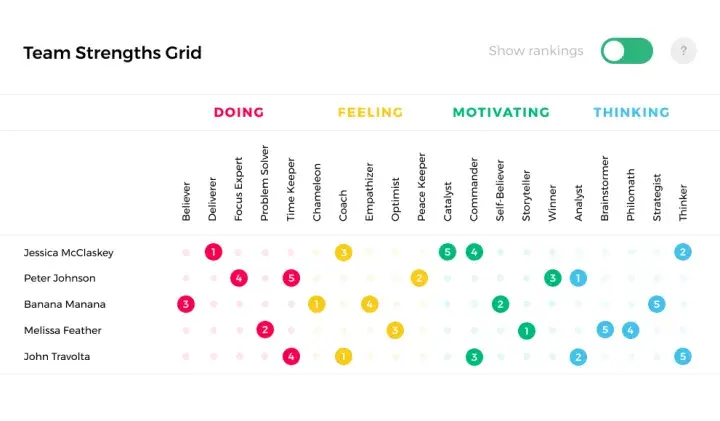Image resolution: width=720 pixels, height=421 pixels.
Task: Select Jessica McClaskey's yellow Coach badge 3
Action: [343, 253]
